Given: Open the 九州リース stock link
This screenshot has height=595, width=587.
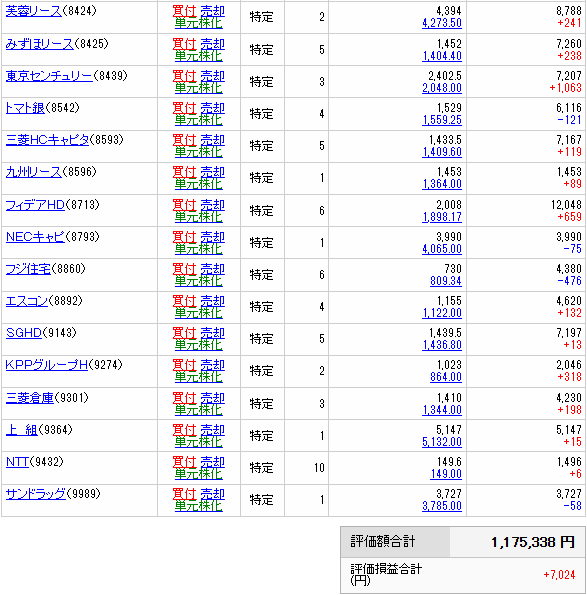Looking at the screenshot, I should (33, 172).
